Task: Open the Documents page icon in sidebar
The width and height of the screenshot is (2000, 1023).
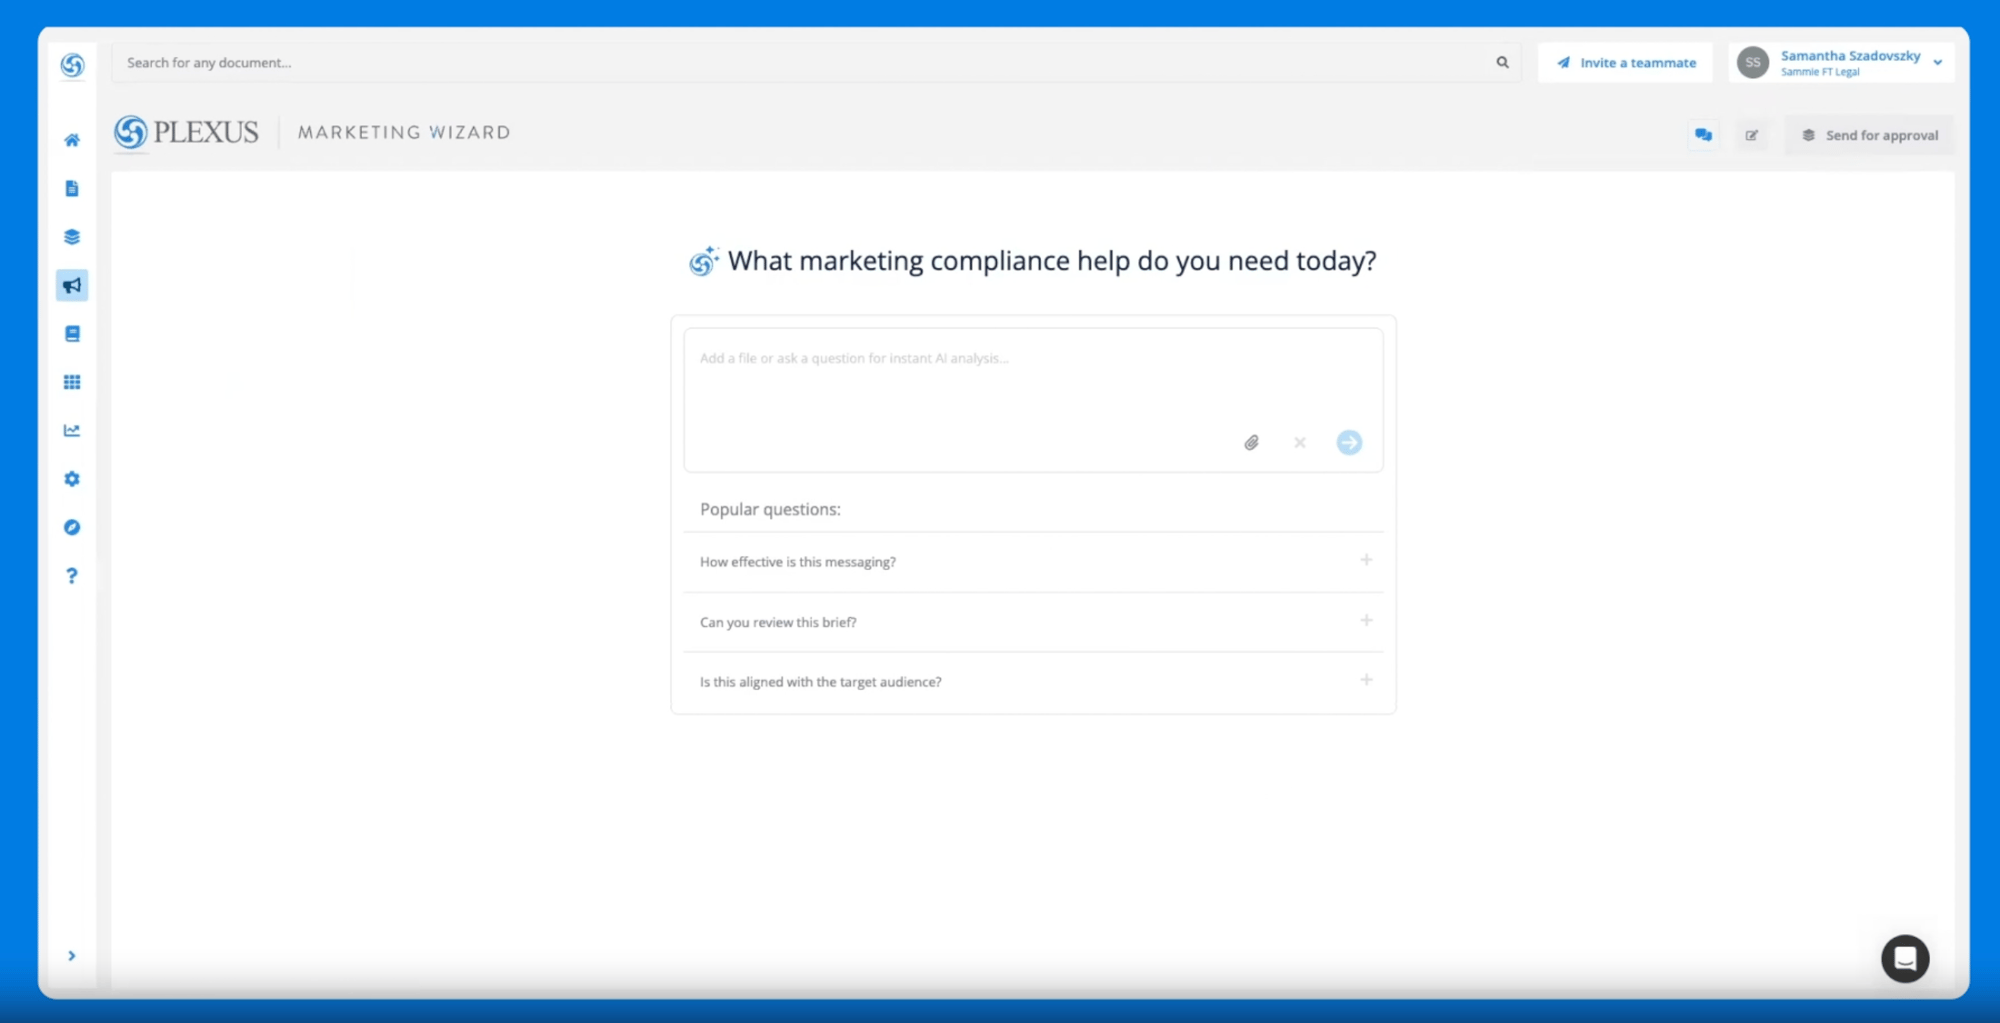Action: coord(72,189)
